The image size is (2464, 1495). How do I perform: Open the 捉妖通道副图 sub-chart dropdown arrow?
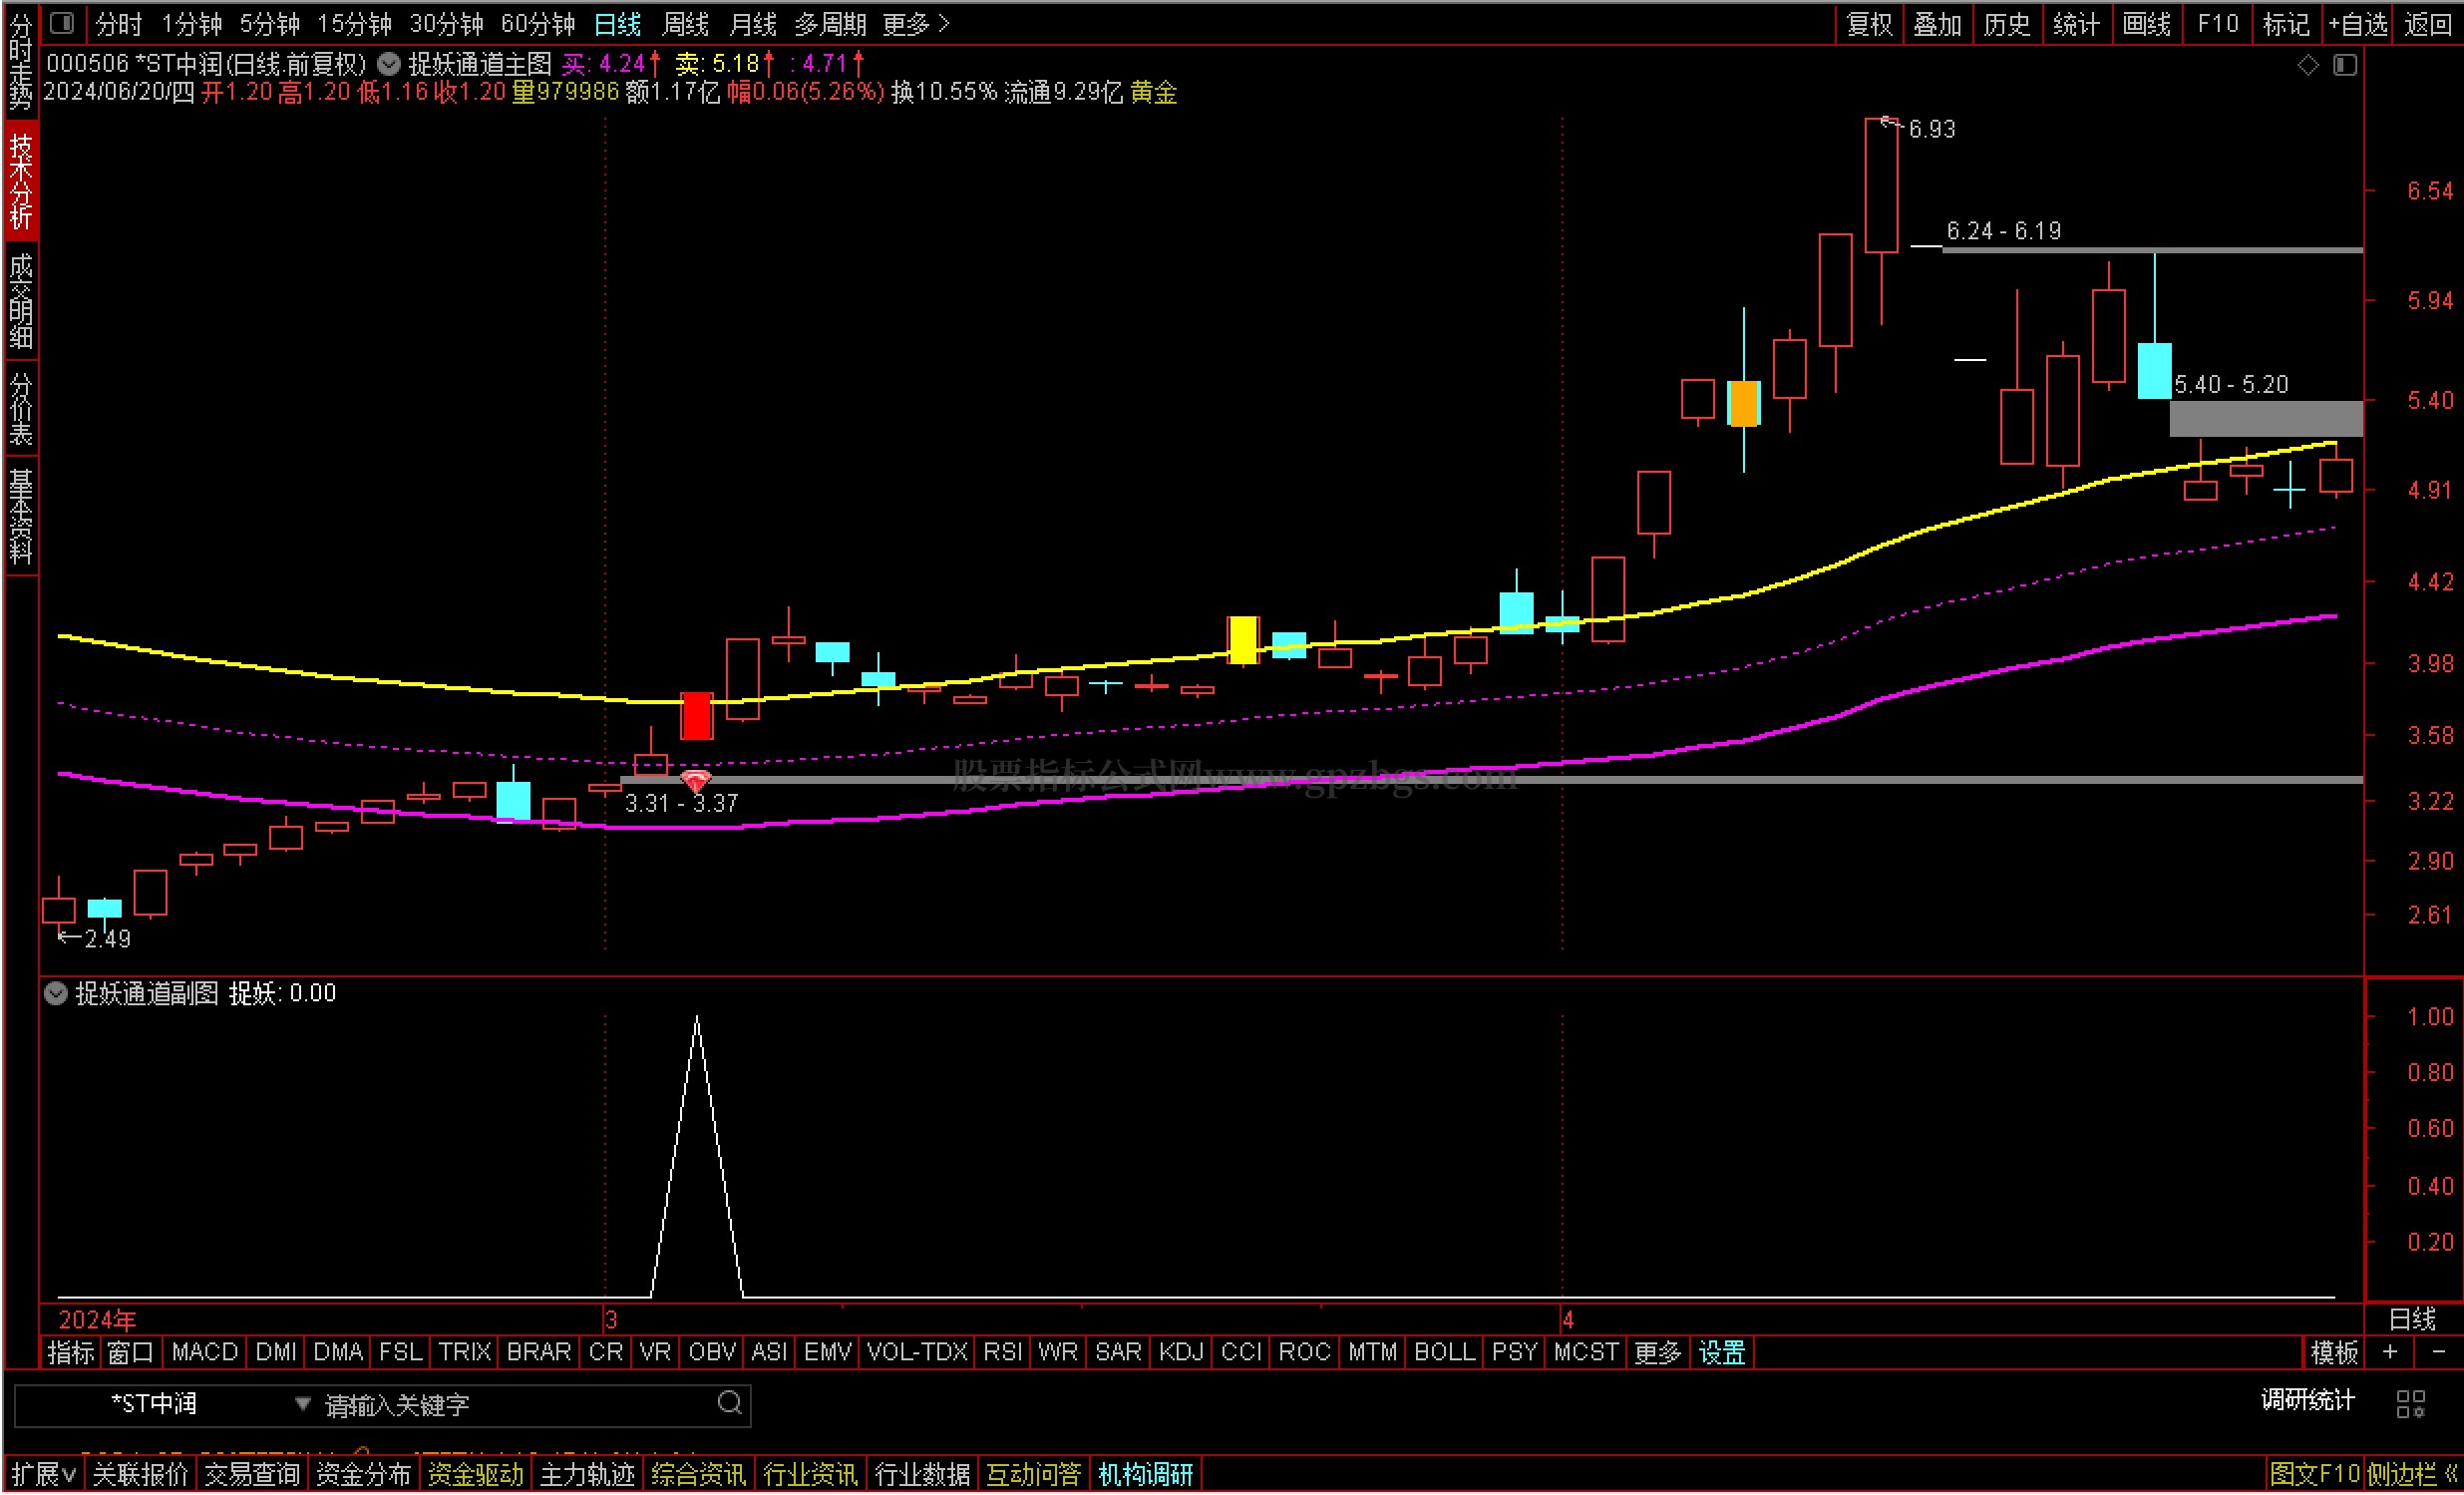(56, 993)
